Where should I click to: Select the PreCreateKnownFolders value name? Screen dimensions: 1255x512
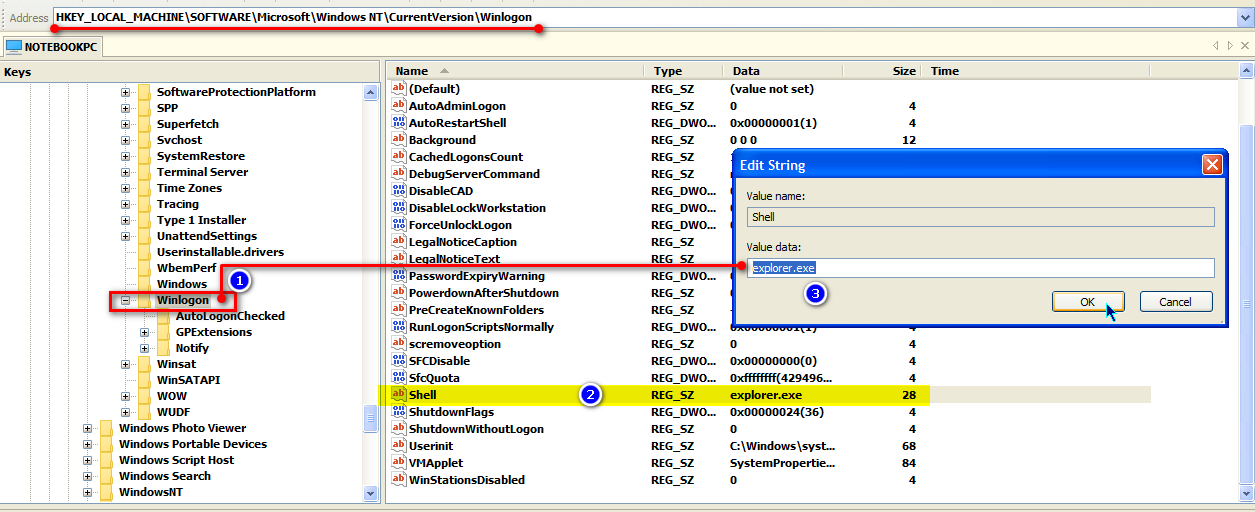tap(476, 310)
